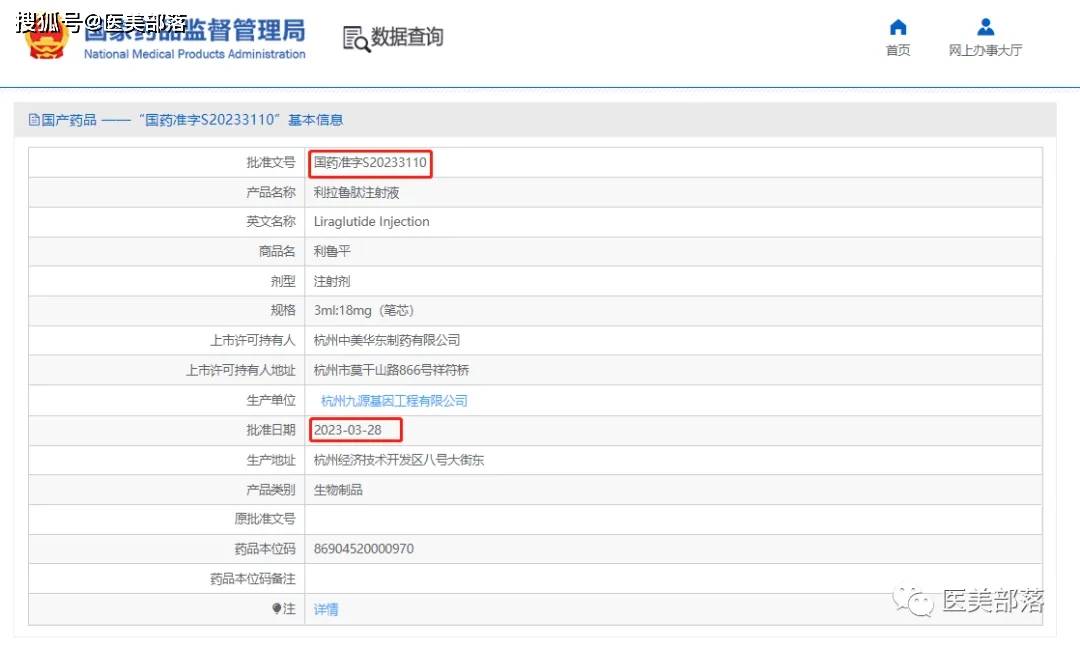Click English name Liraglutide Injection
The width and height of the screenshot is (1080, 648).
click(371, 222)
